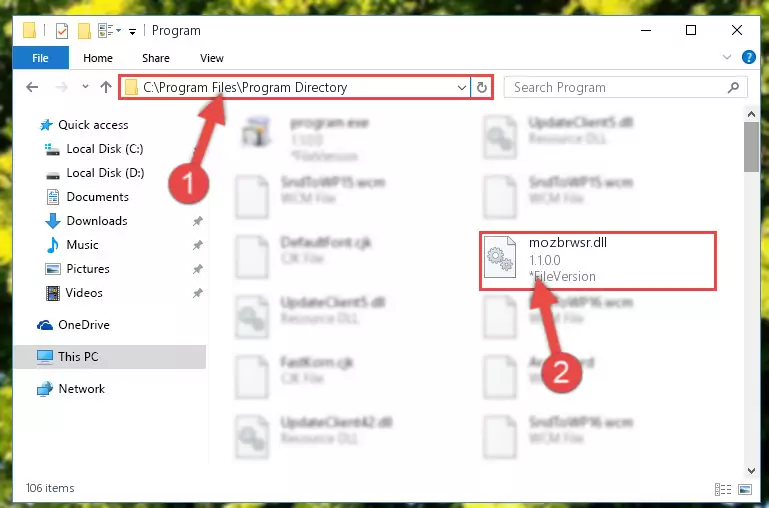Open Documents in the sidebar

coord(98,197)
